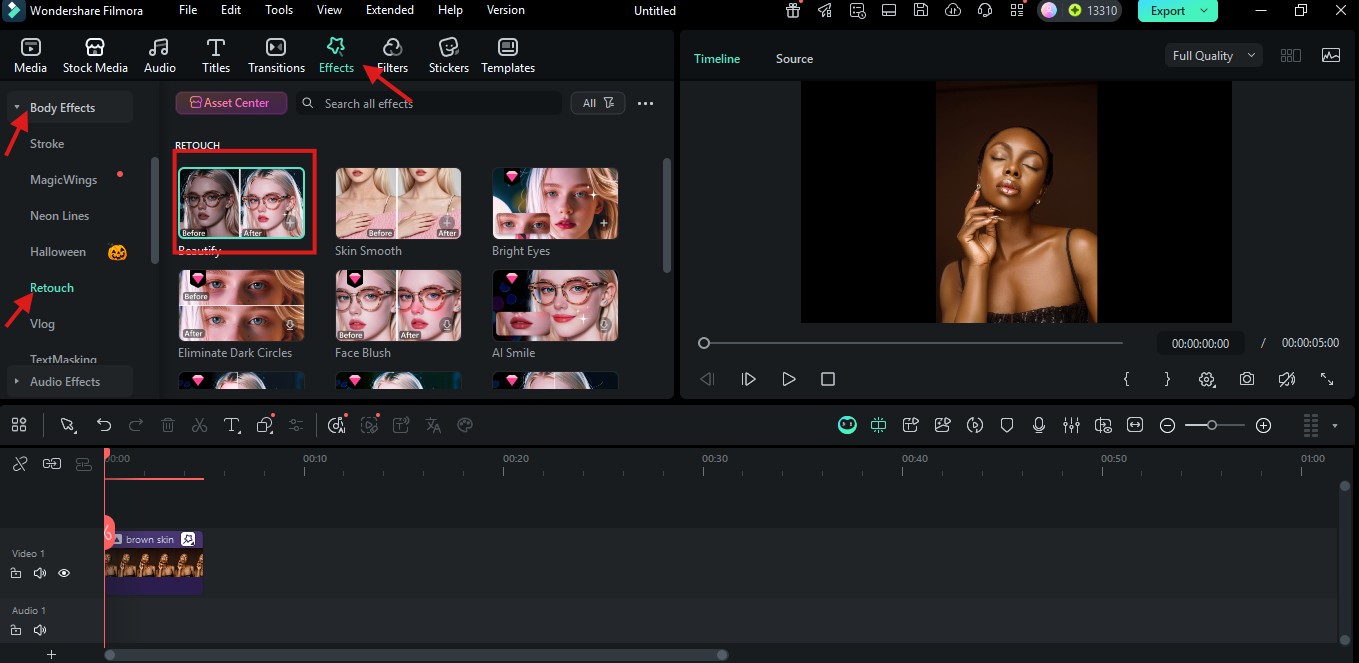The image size is (1359, 663).
Task: Click the undo arrow icon
Action: pyautogui.click(x=104, y=425)
